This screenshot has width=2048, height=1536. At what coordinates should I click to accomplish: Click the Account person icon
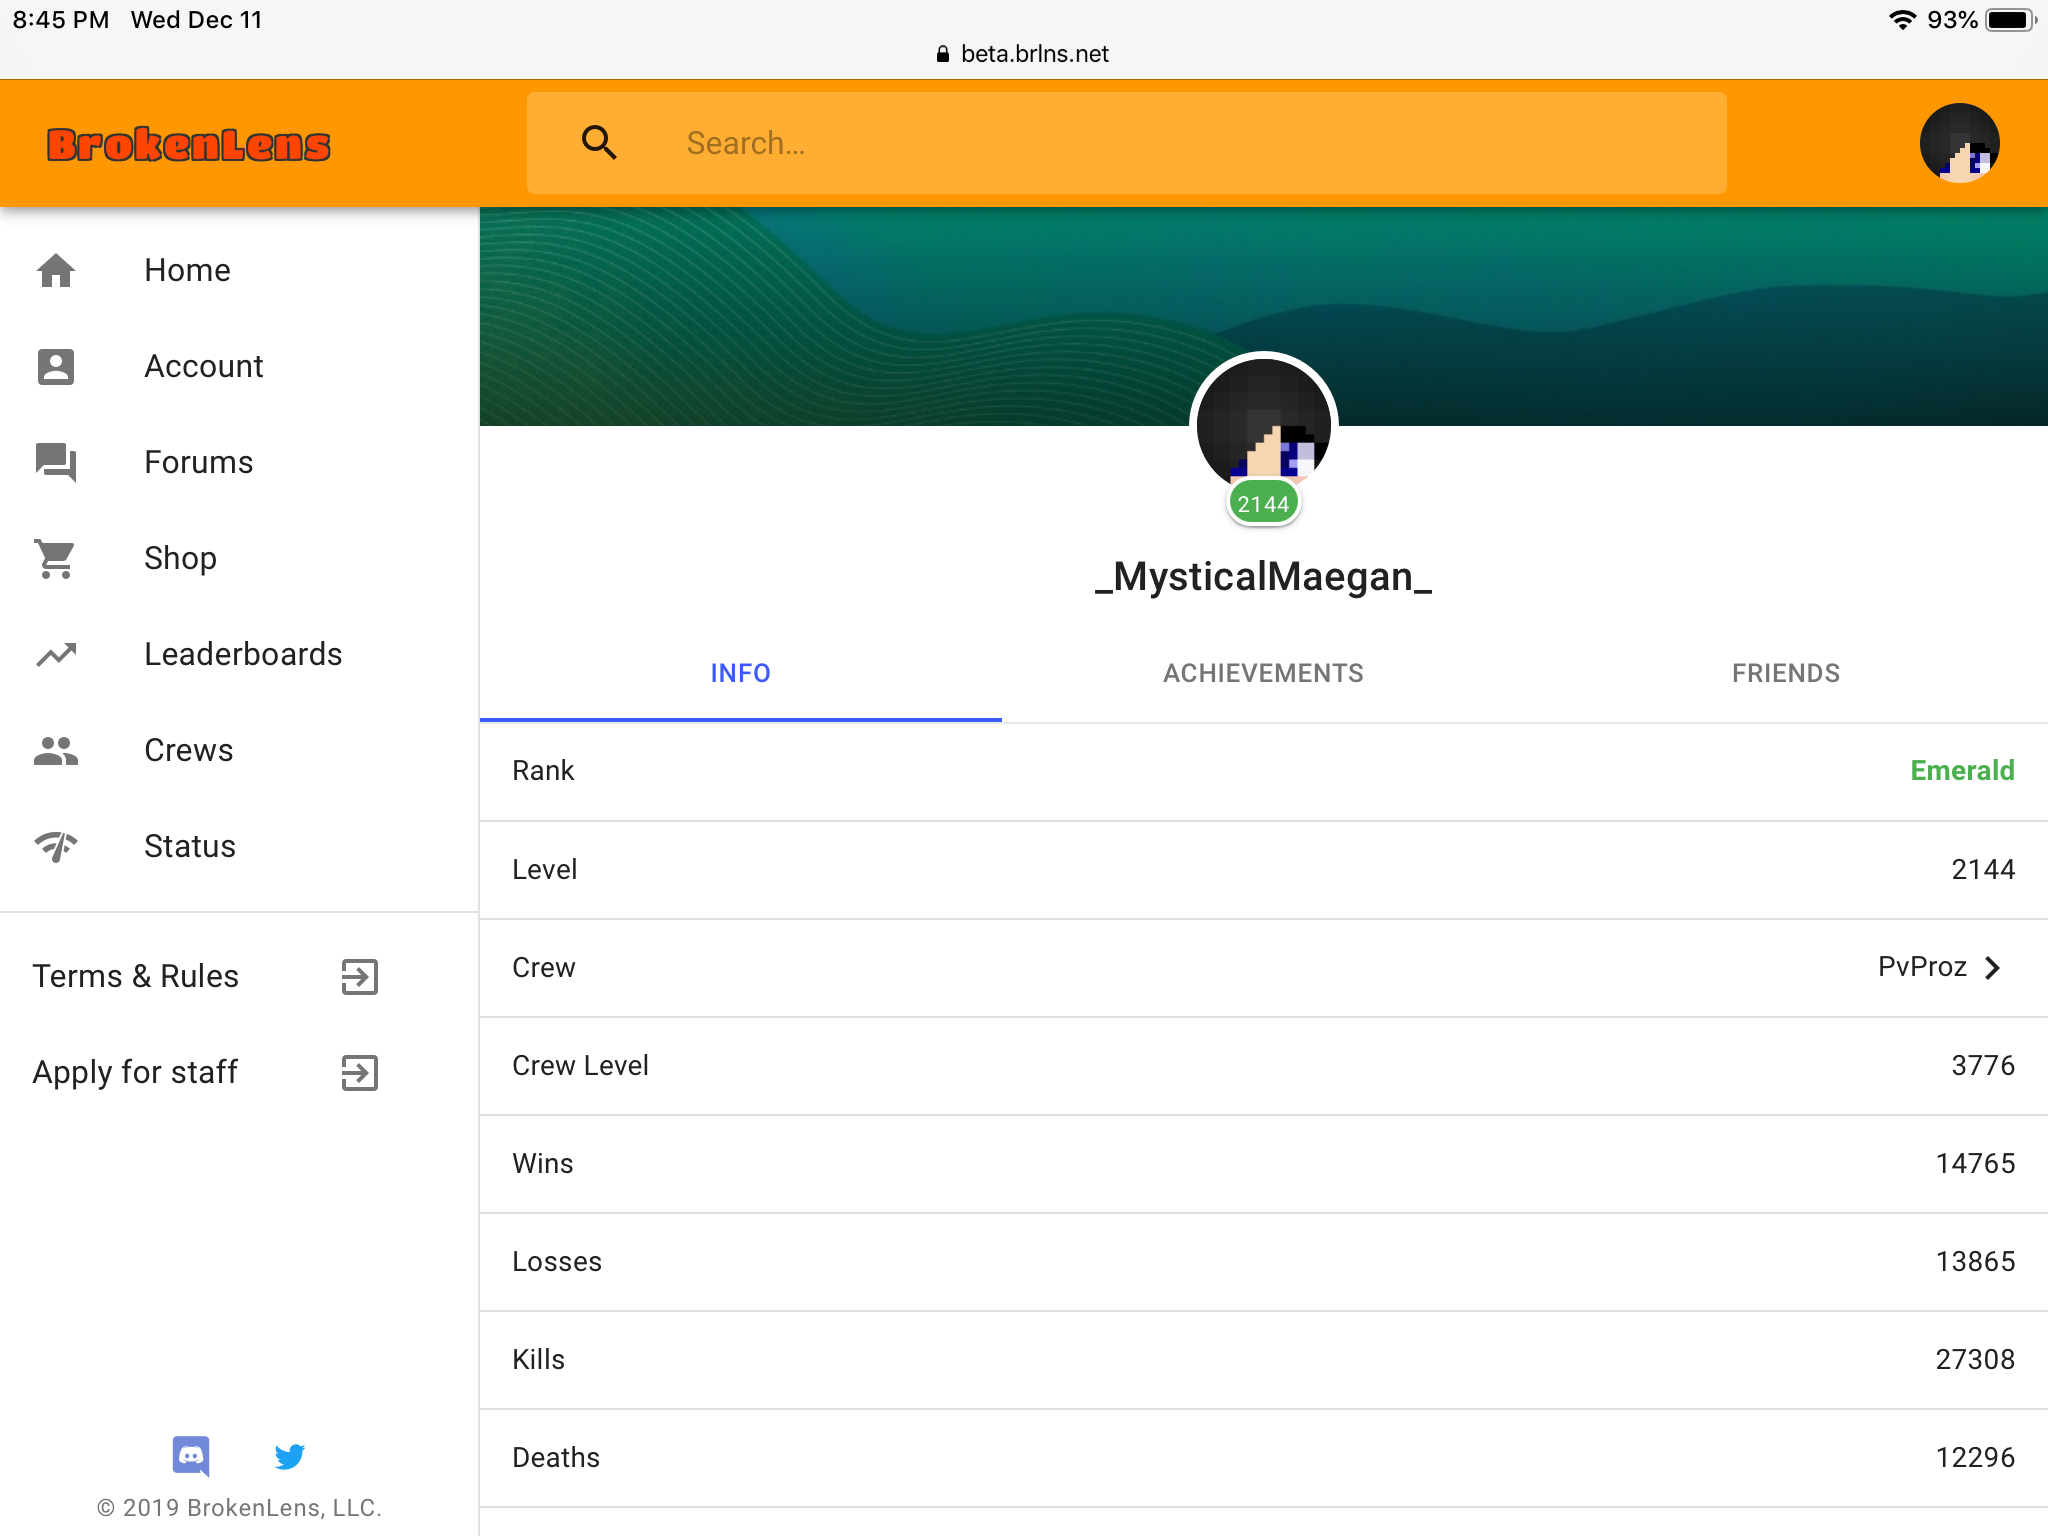coord(56,366)
